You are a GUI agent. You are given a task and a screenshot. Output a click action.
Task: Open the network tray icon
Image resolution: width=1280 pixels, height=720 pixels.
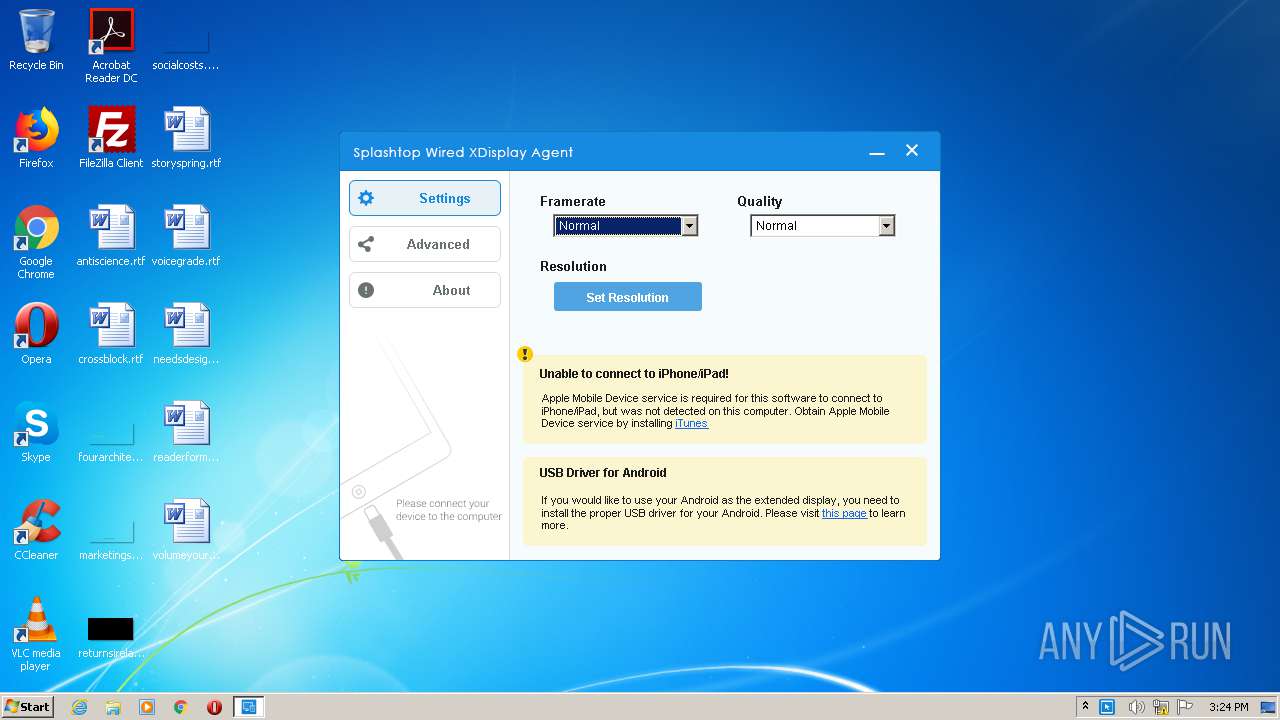(x=1161, y=707)
